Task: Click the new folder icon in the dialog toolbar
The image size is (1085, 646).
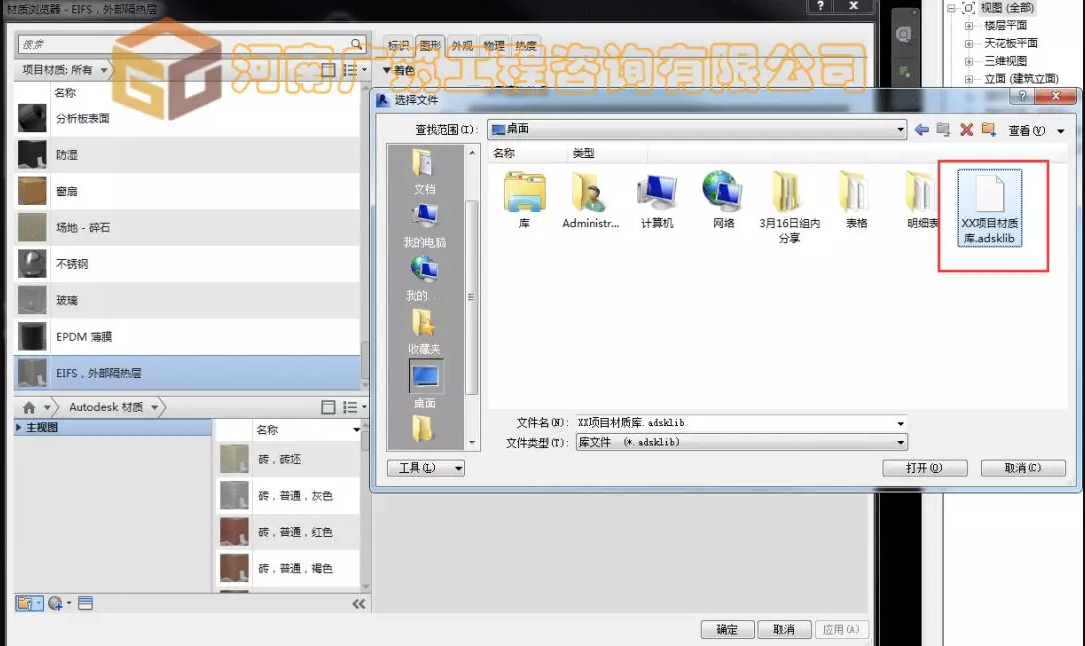Action: coord(988,129)
